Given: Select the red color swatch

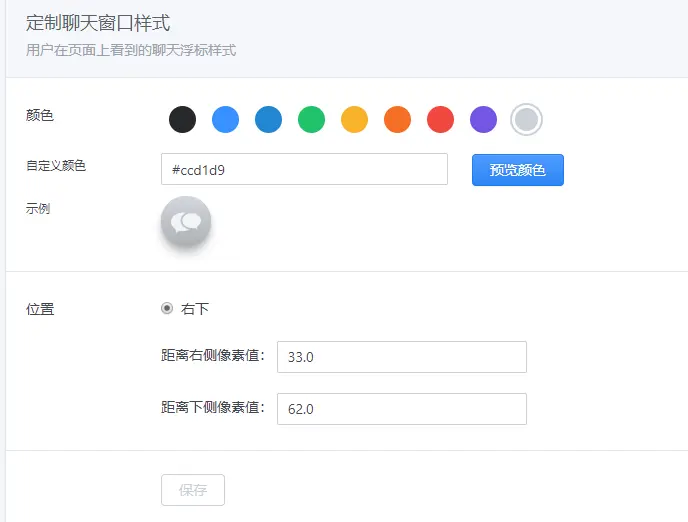Looking at the screenshot, I should (x=440, y=119).
